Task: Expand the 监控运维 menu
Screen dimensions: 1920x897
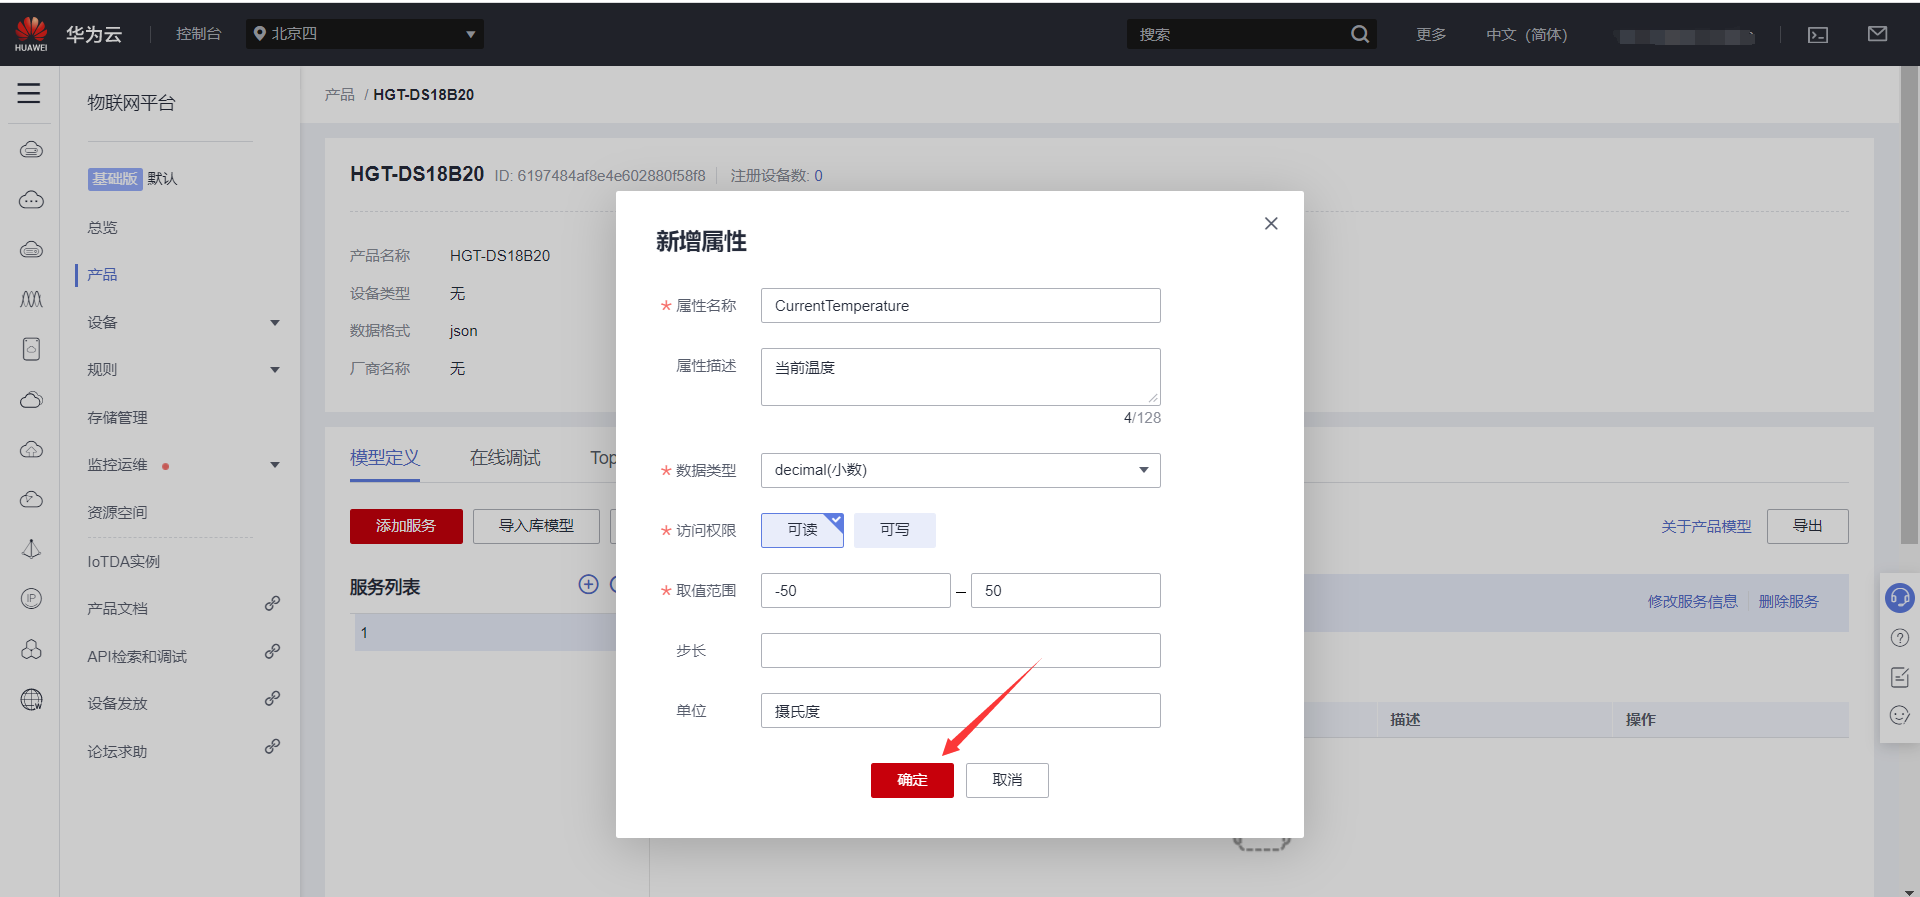Action: click(275, 465)
